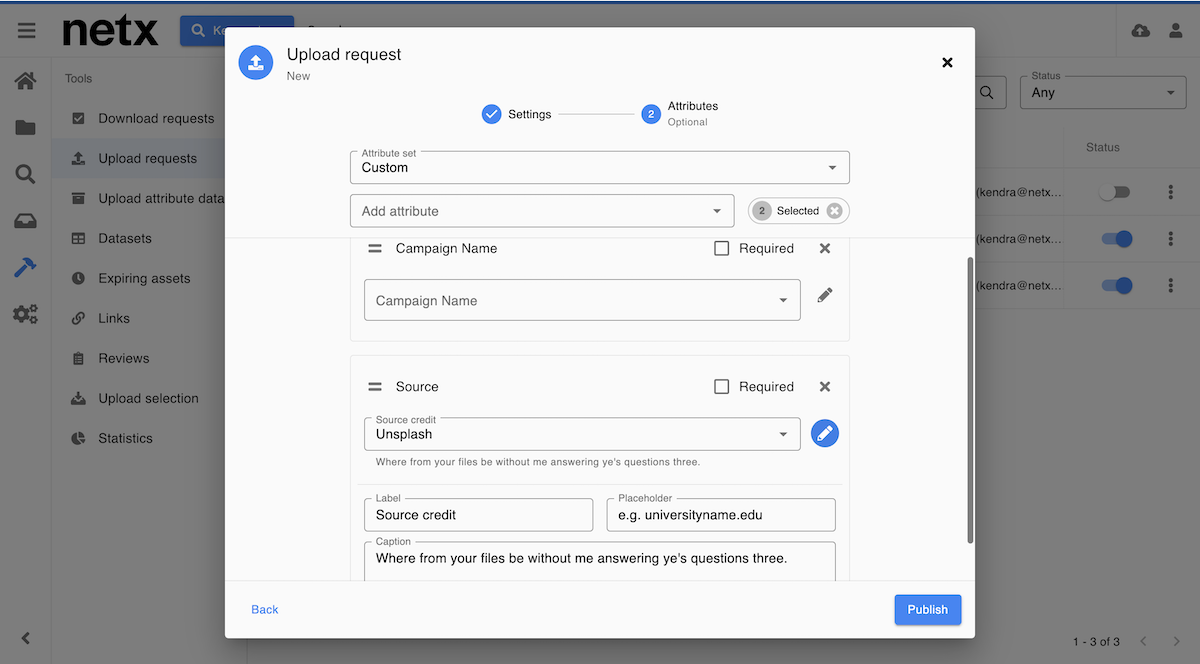This screenshot has height=664, width=1200.
Task: Open the Campaign Name value dropdown
Action: 582,300
